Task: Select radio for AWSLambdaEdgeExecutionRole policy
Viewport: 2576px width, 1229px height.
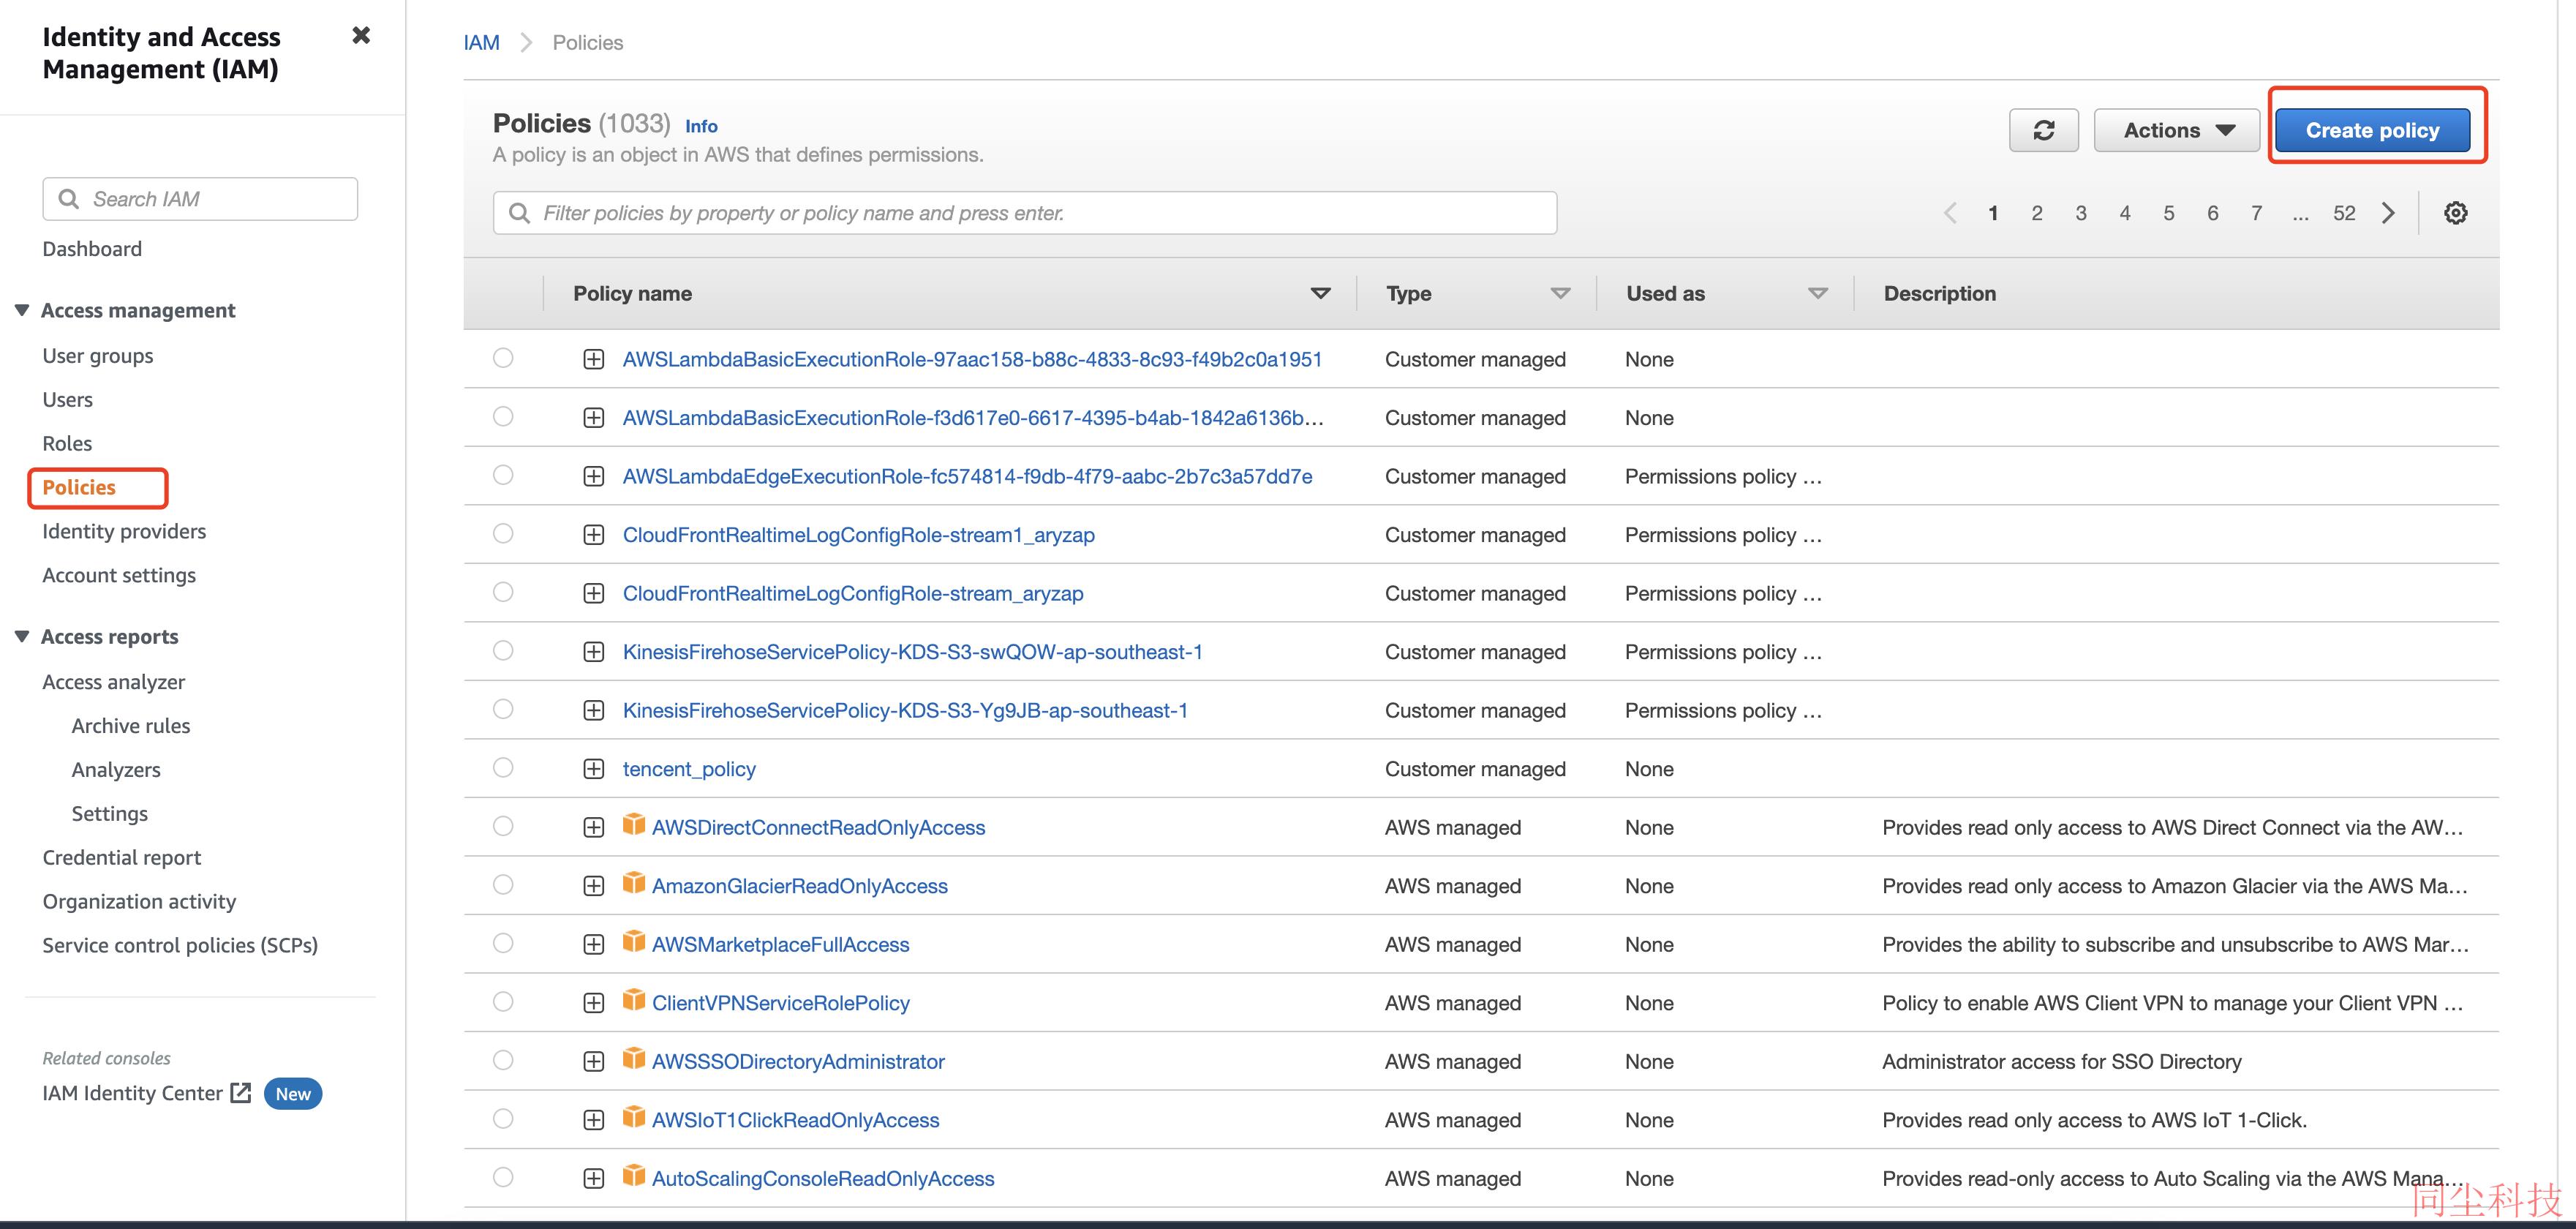Action: (503, 475)
